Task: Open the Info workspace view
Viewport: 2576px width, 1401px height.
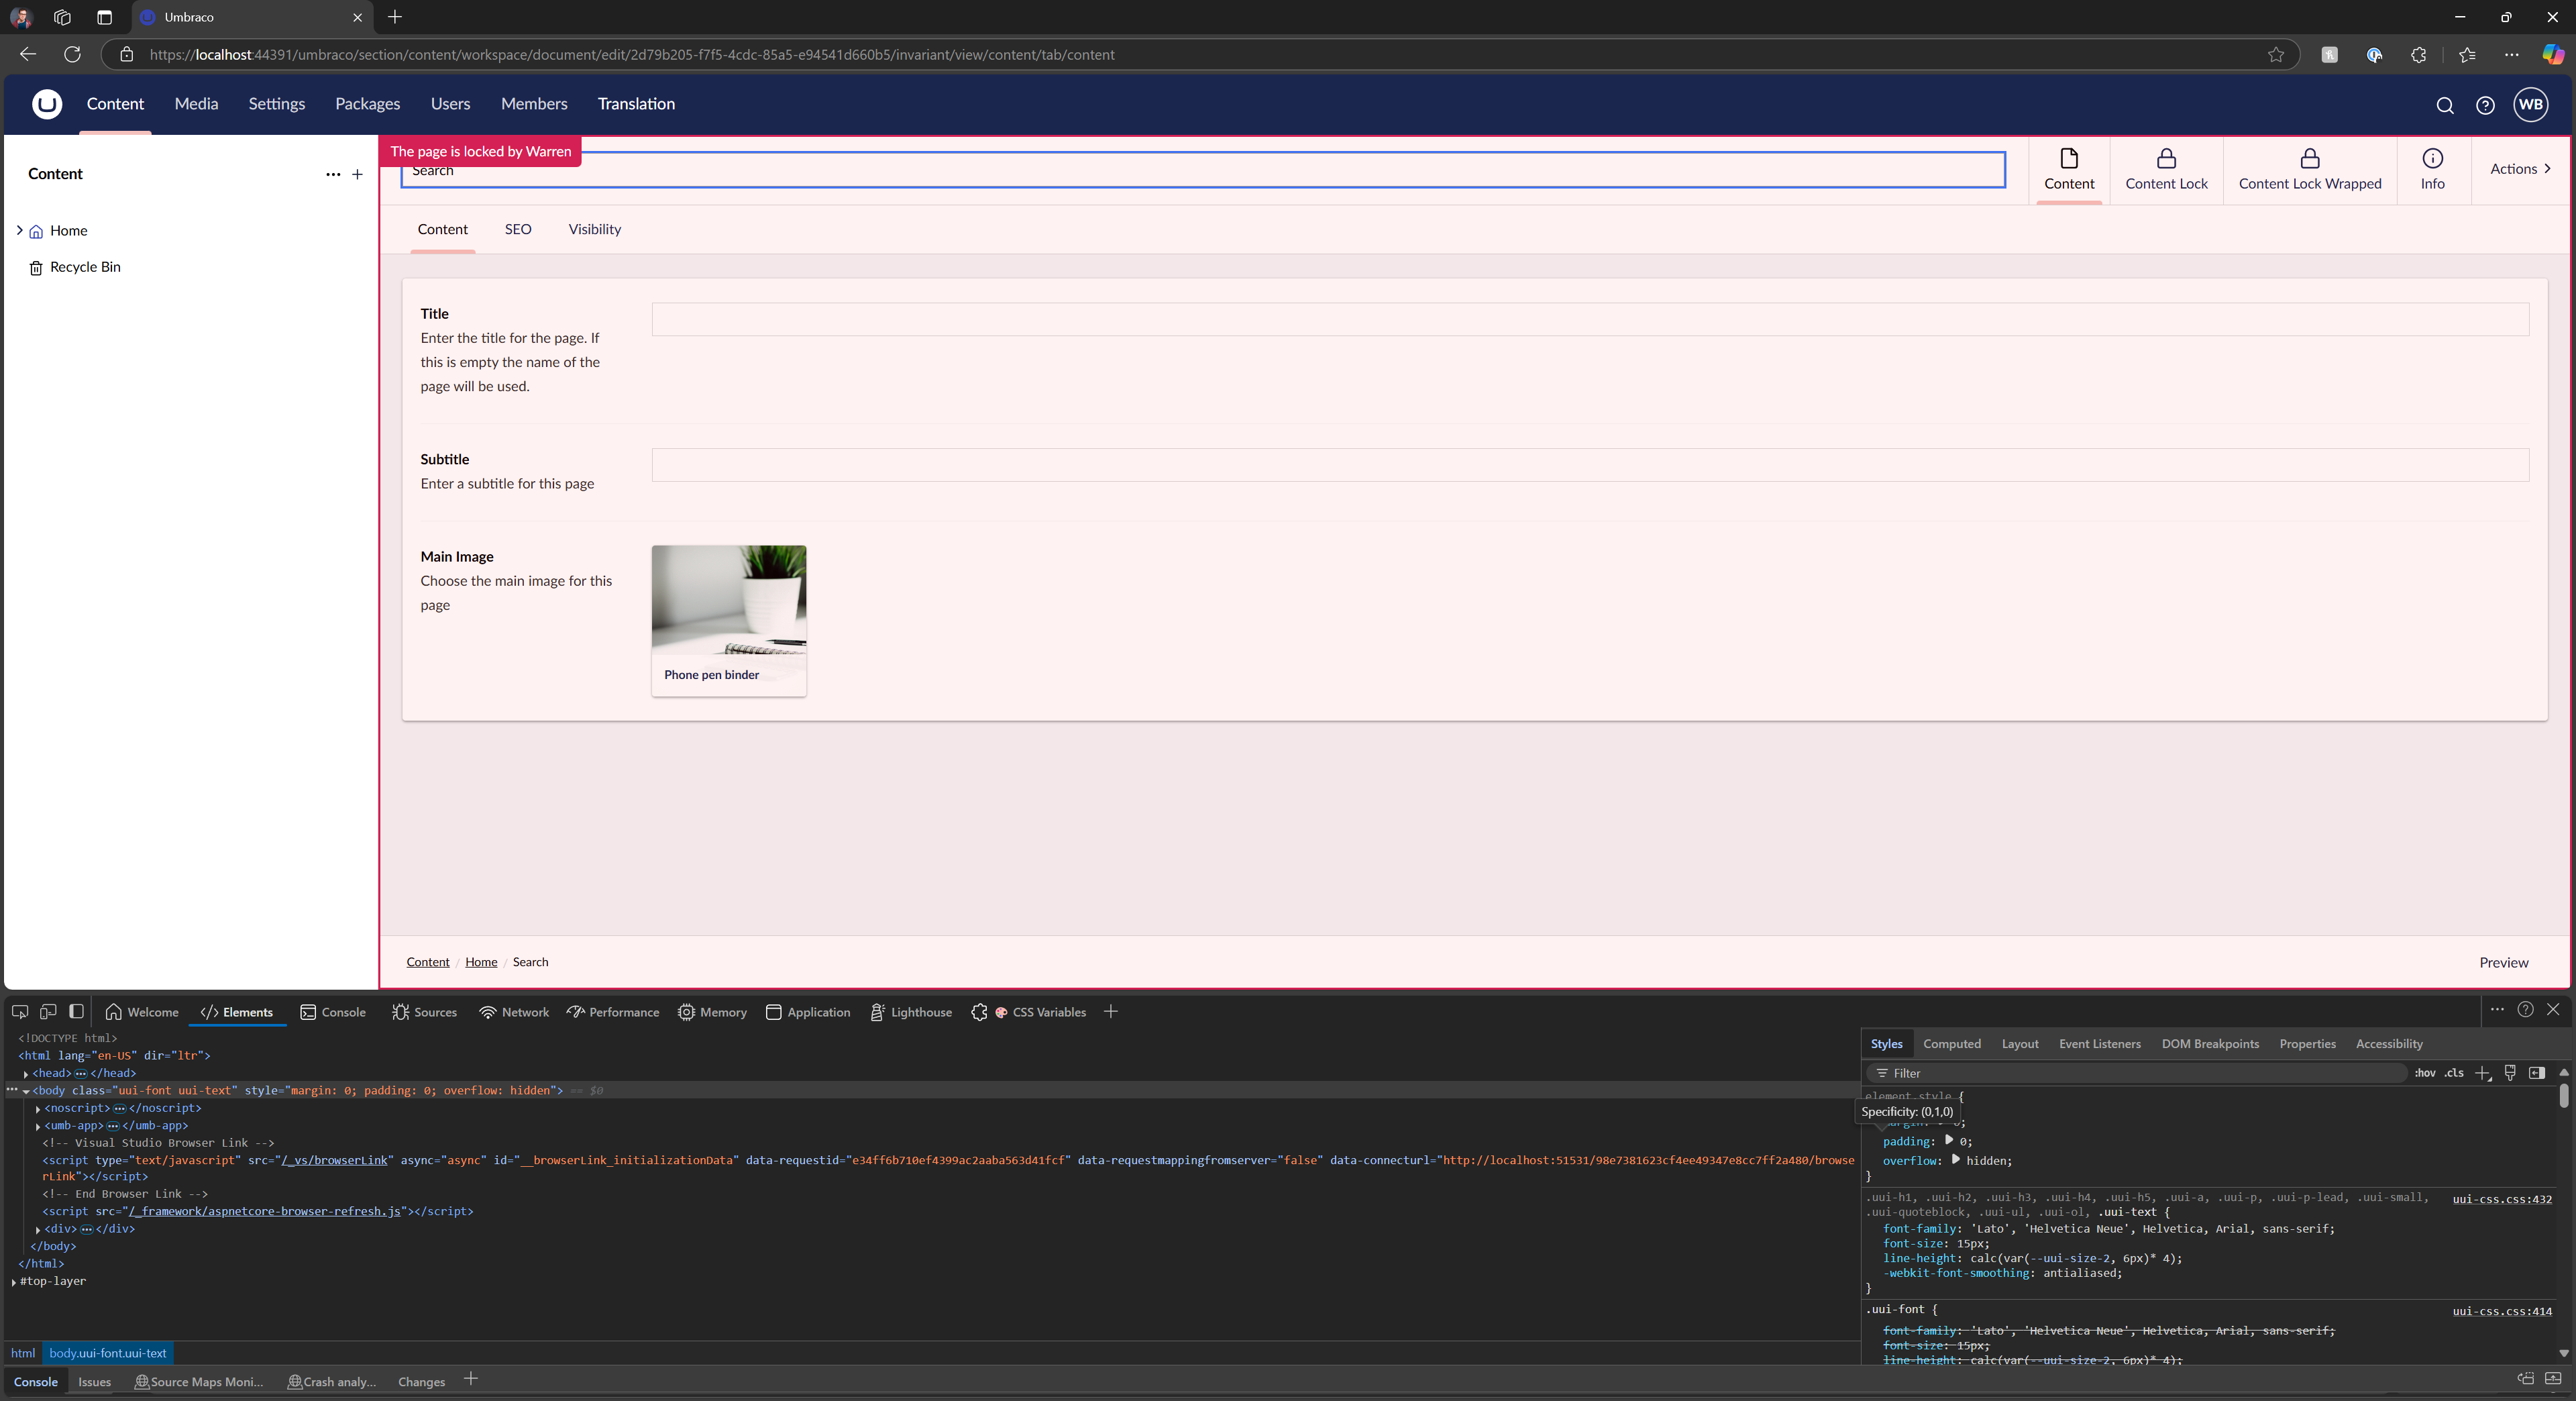Action: click(x=2432, y=170)
